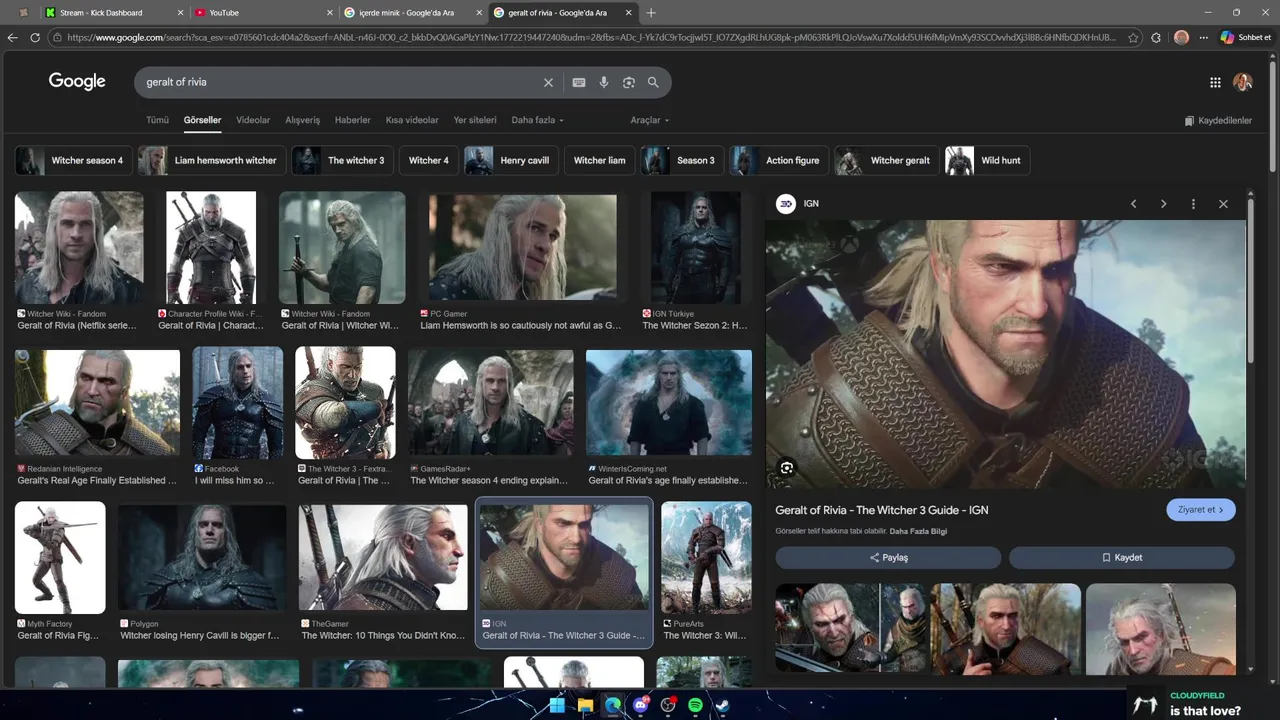Go to the "Alışveriş" tab

point(303,120)
